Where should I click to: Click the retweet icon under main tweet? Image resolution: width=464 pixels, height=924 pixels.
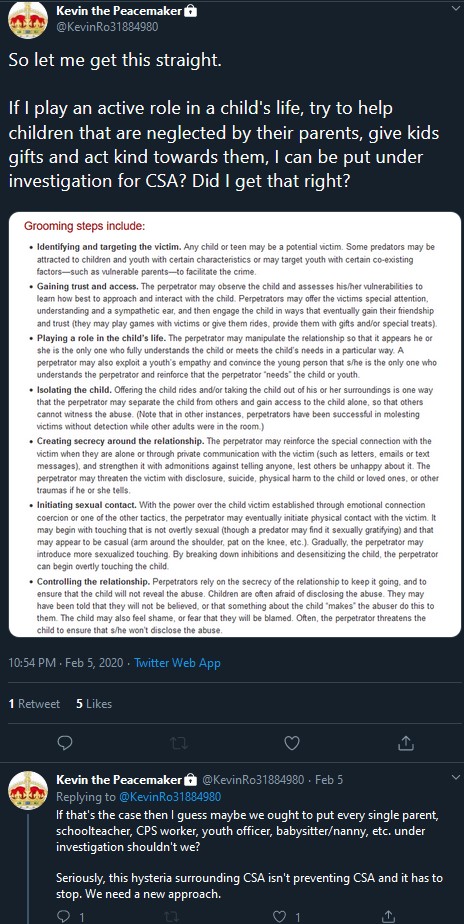[x=178, y=744]
